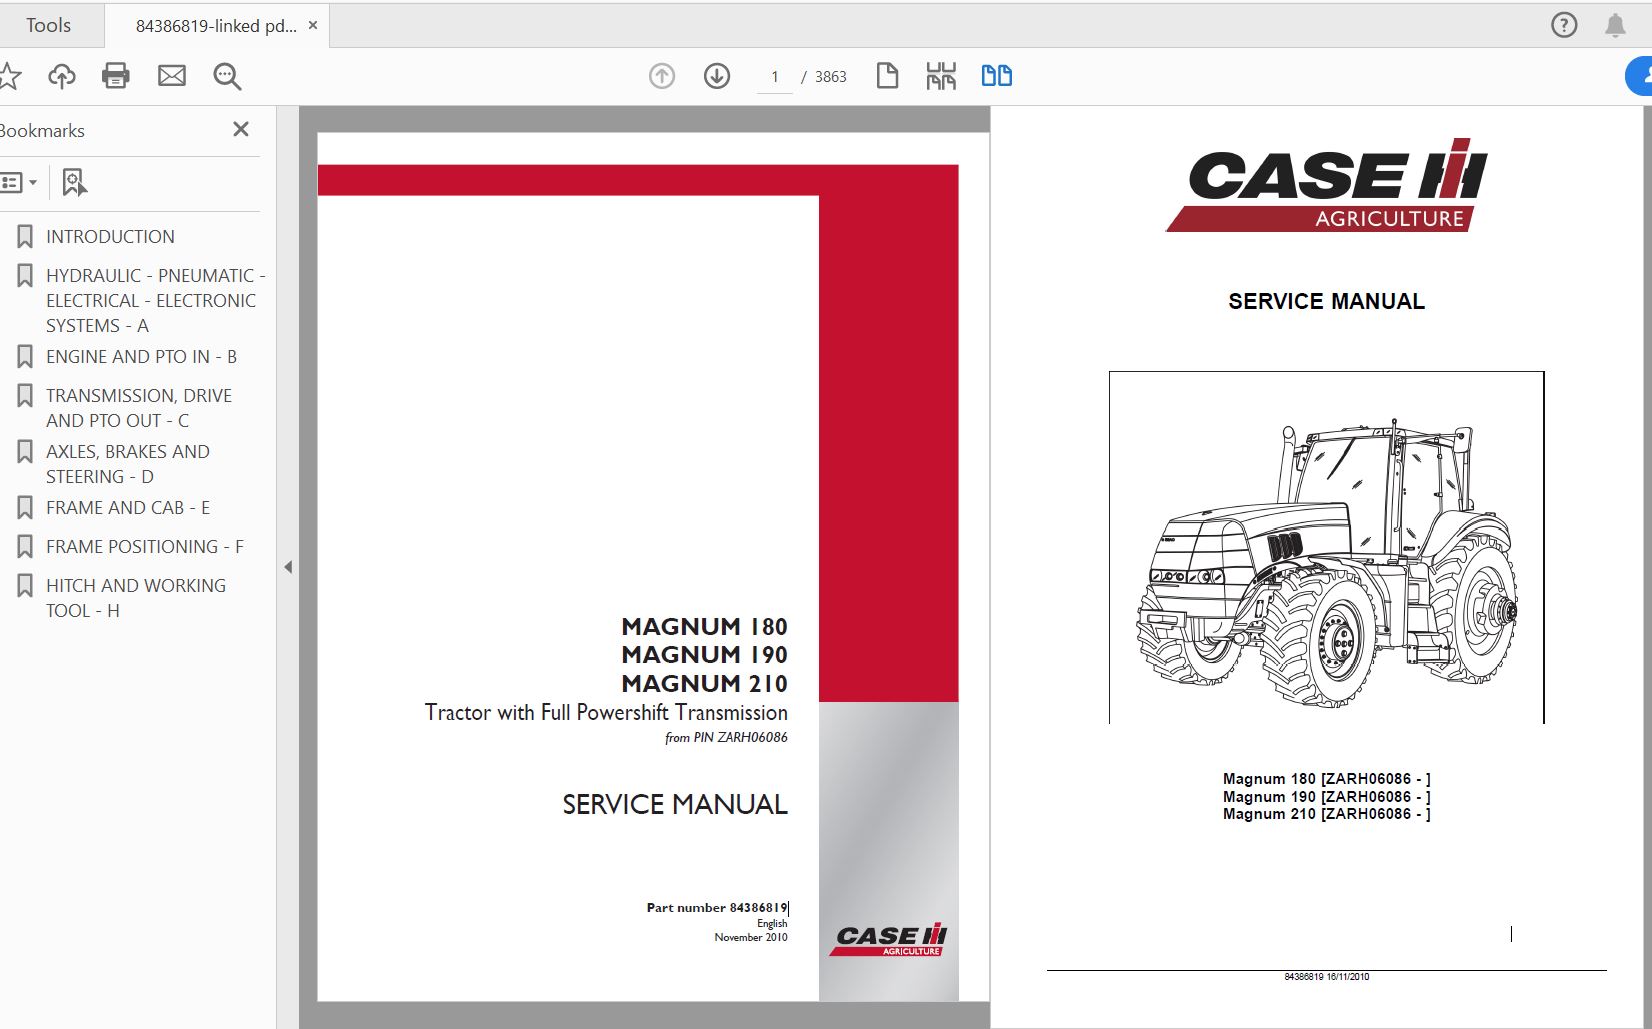Switch to the 84386819-linked pdf tab
1652x1029 pixels.
[216, 26]
